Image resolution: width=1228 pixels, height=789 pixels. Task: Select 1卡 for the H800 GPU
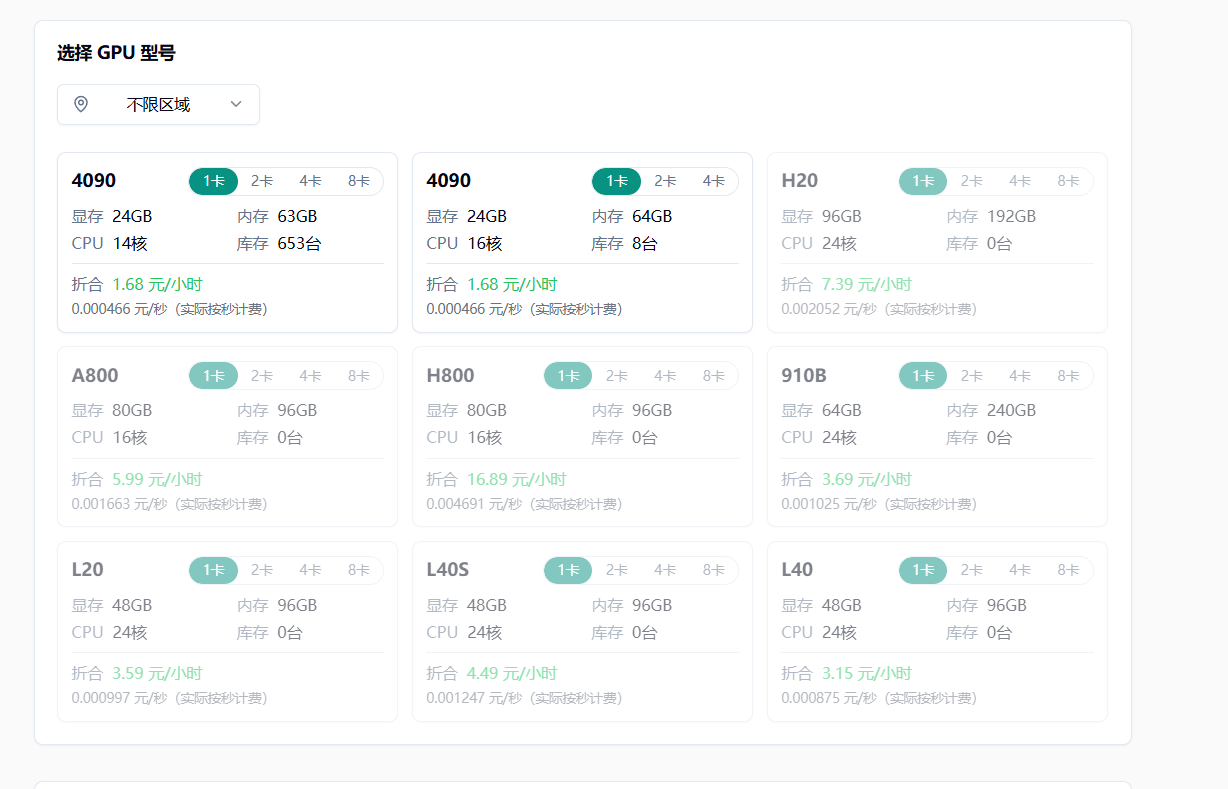(x=568, y=376)
